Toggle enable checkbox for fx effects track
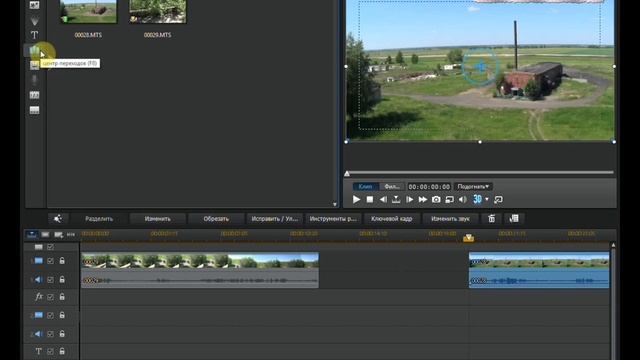Viewport: 640px width, 360px height. 50,297
